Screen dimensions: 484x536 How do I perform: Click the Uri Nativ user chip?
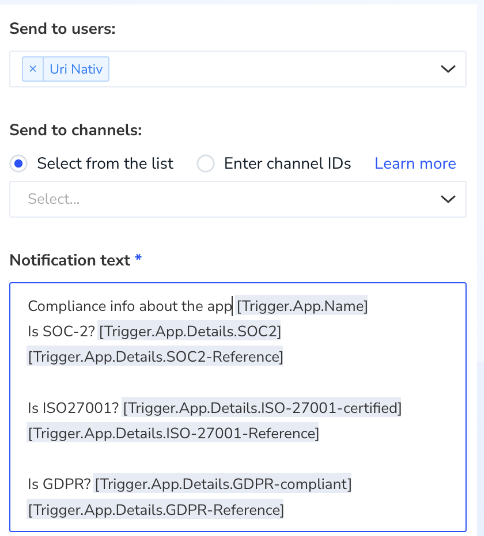[x=76, y=69]
